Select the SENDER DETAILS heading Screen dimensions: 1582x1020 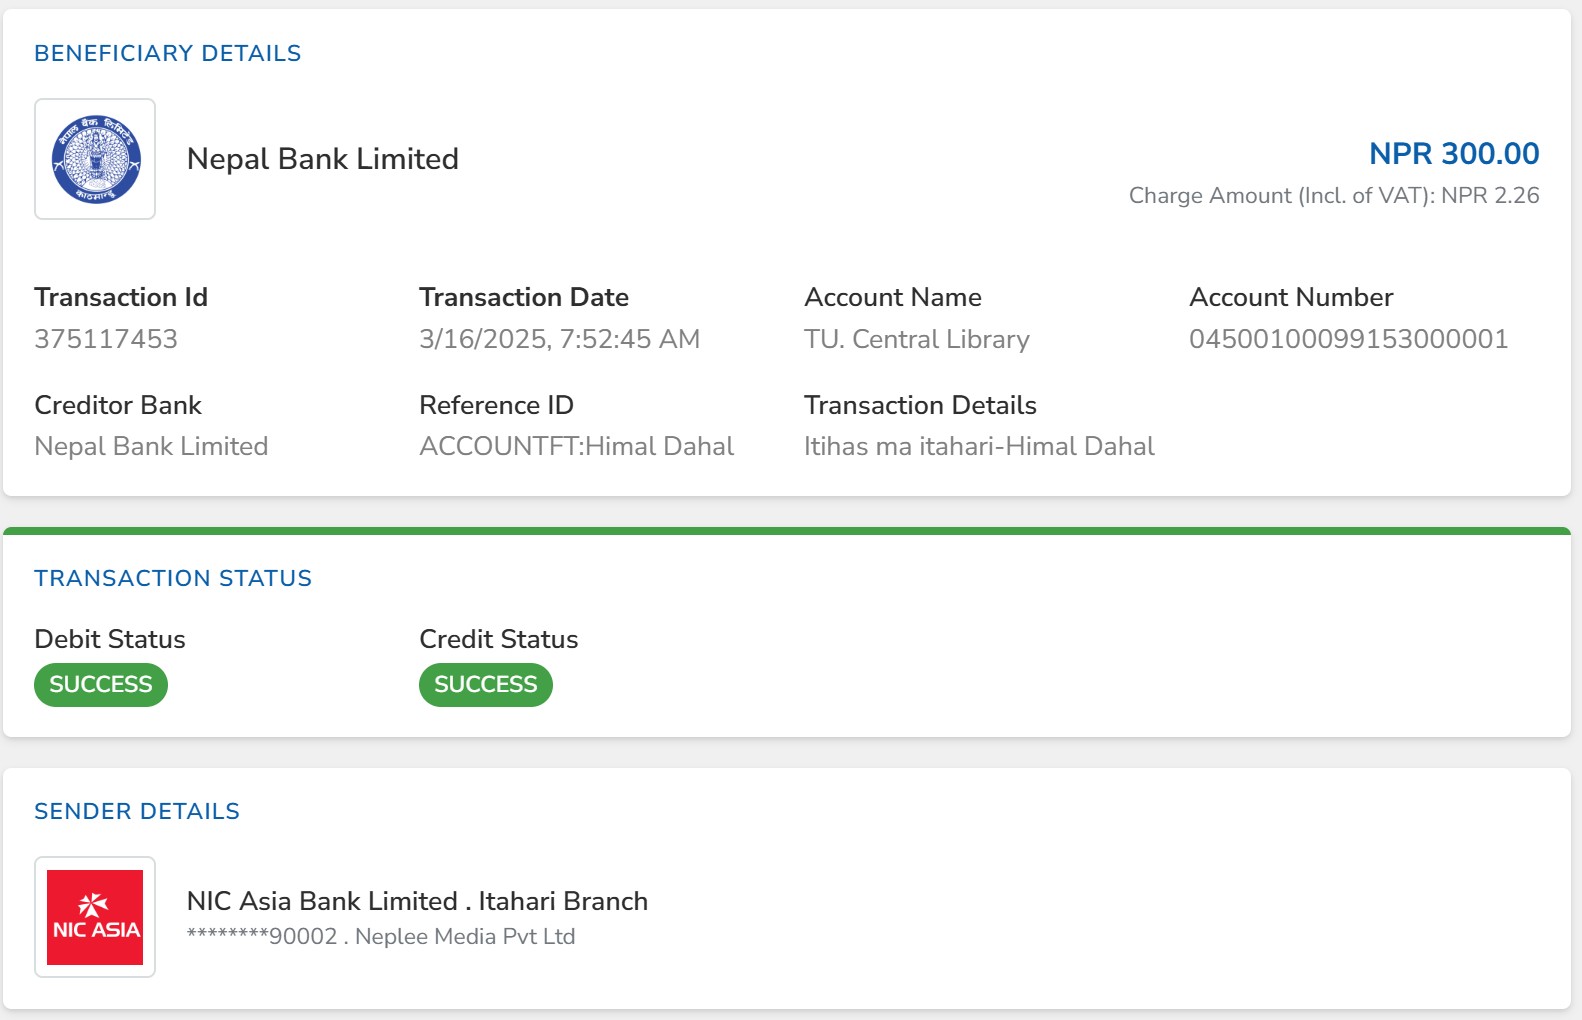[x=137, y=812]
